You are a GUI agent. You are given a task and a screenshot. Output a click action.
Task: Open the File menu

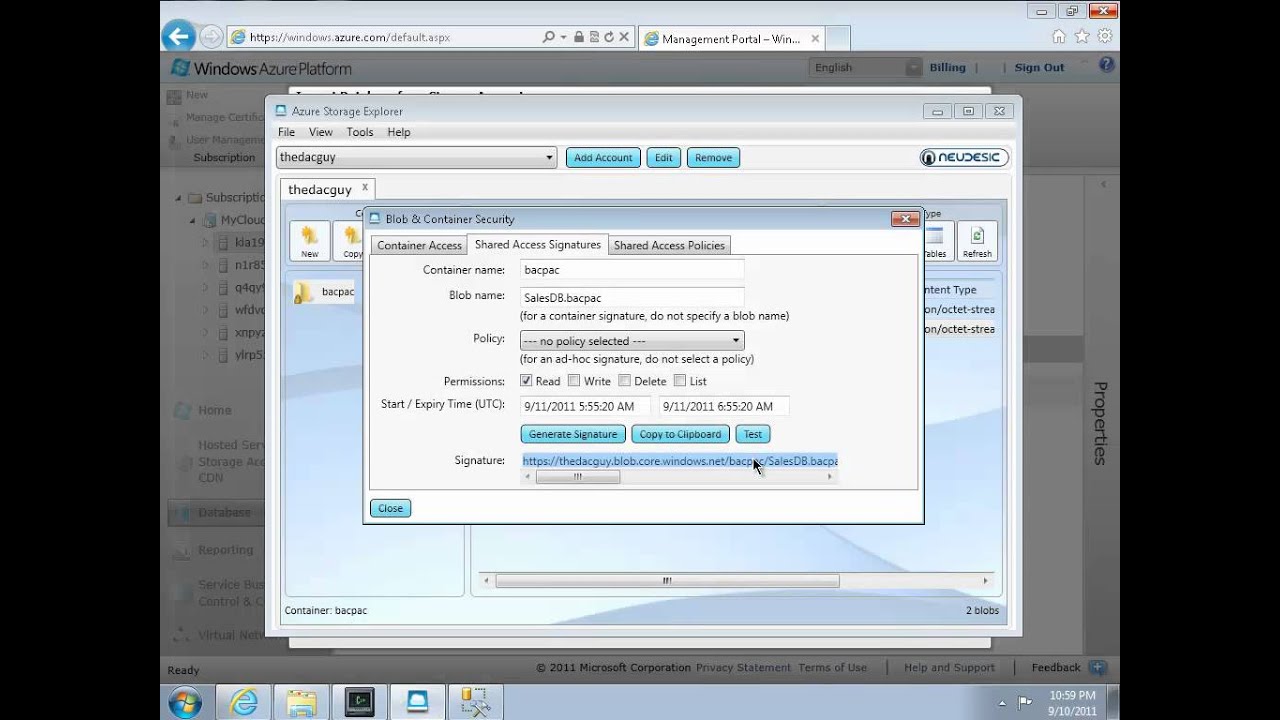pos(286,132)
